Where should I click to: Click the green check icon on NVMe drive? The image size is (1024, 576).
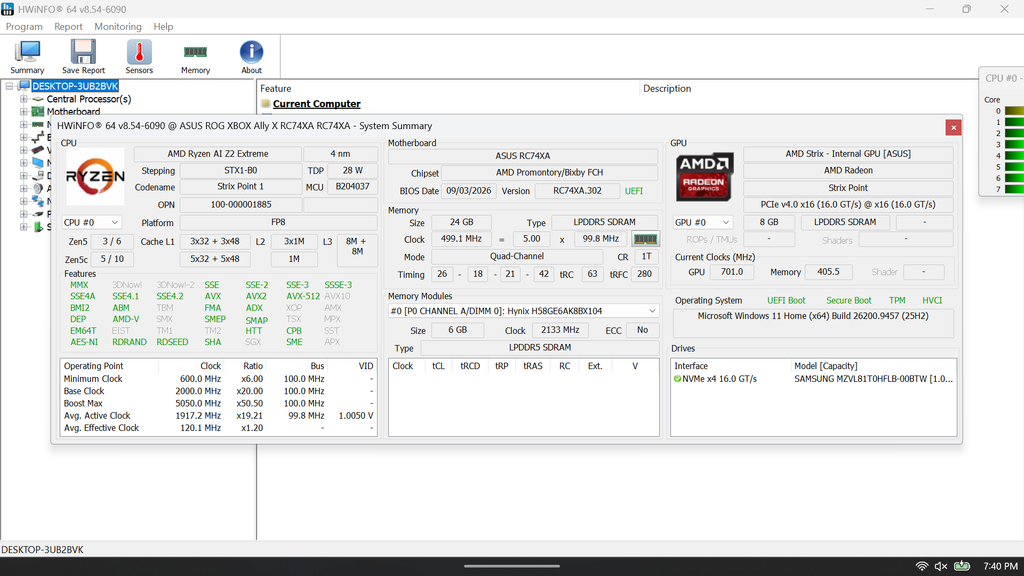click(677, 379)
